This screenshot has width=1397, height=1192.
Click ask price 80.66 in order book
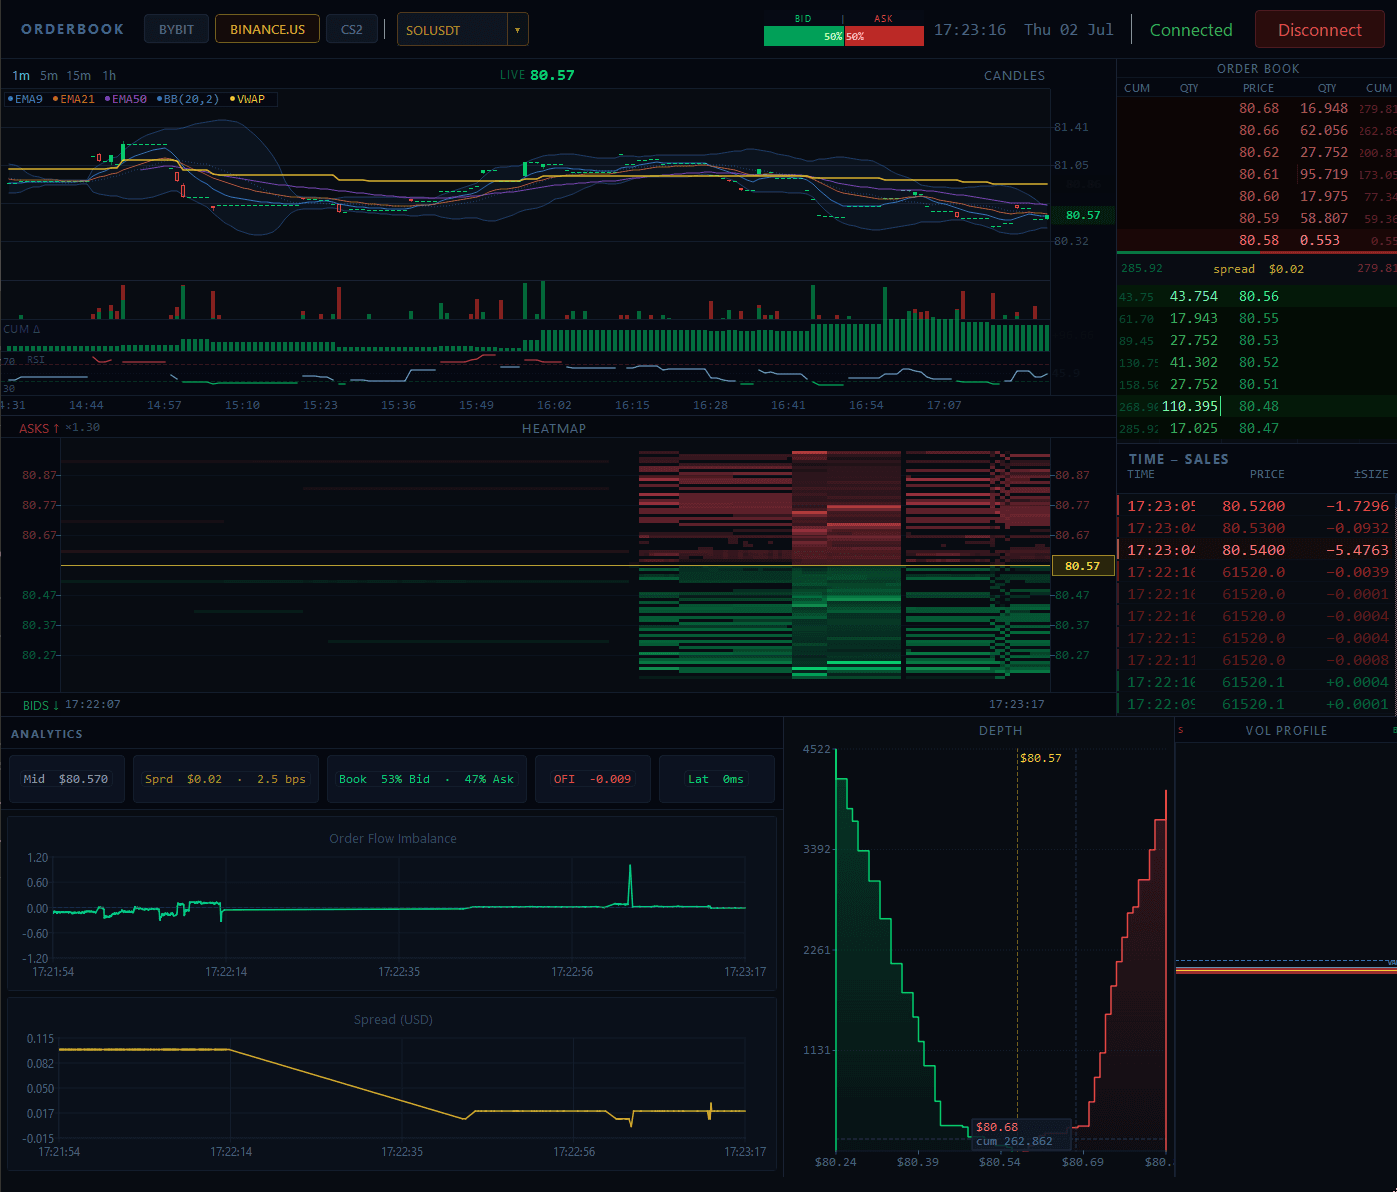[1258, 130]
